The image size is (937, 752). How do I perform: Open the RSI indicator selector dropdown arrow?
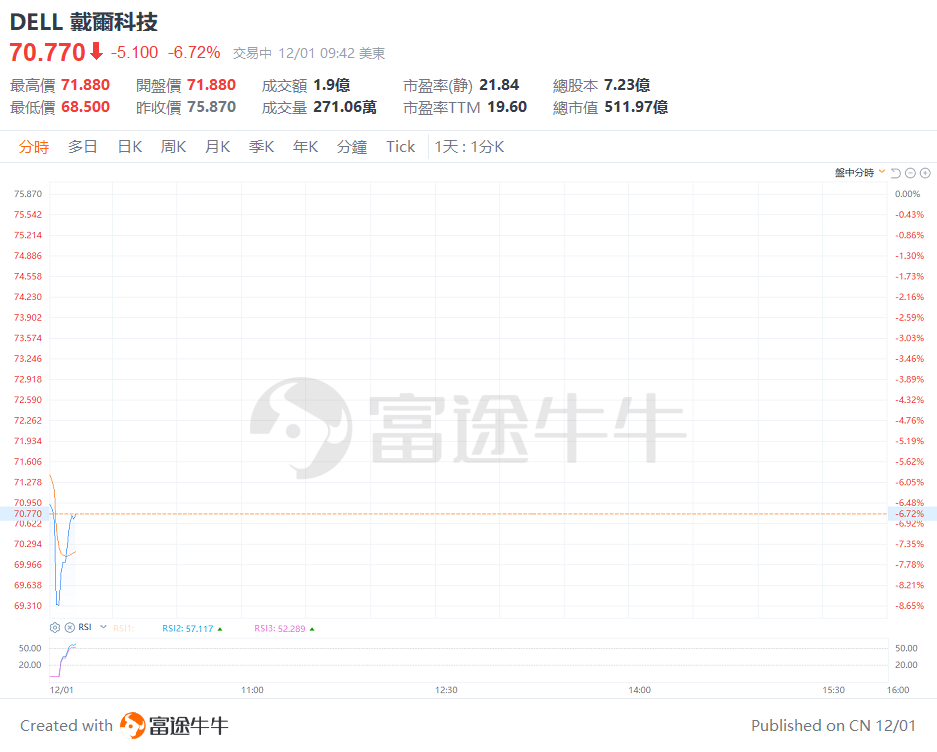pyautogui.click(x=103, y=627)
